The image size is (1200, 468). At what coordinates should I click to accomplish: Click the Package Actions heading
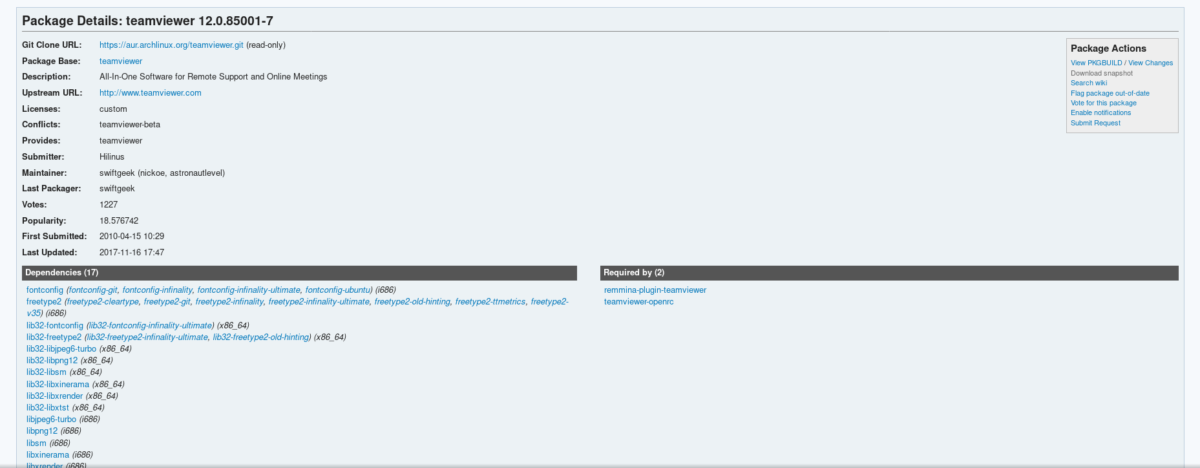tap(1108, 48)
